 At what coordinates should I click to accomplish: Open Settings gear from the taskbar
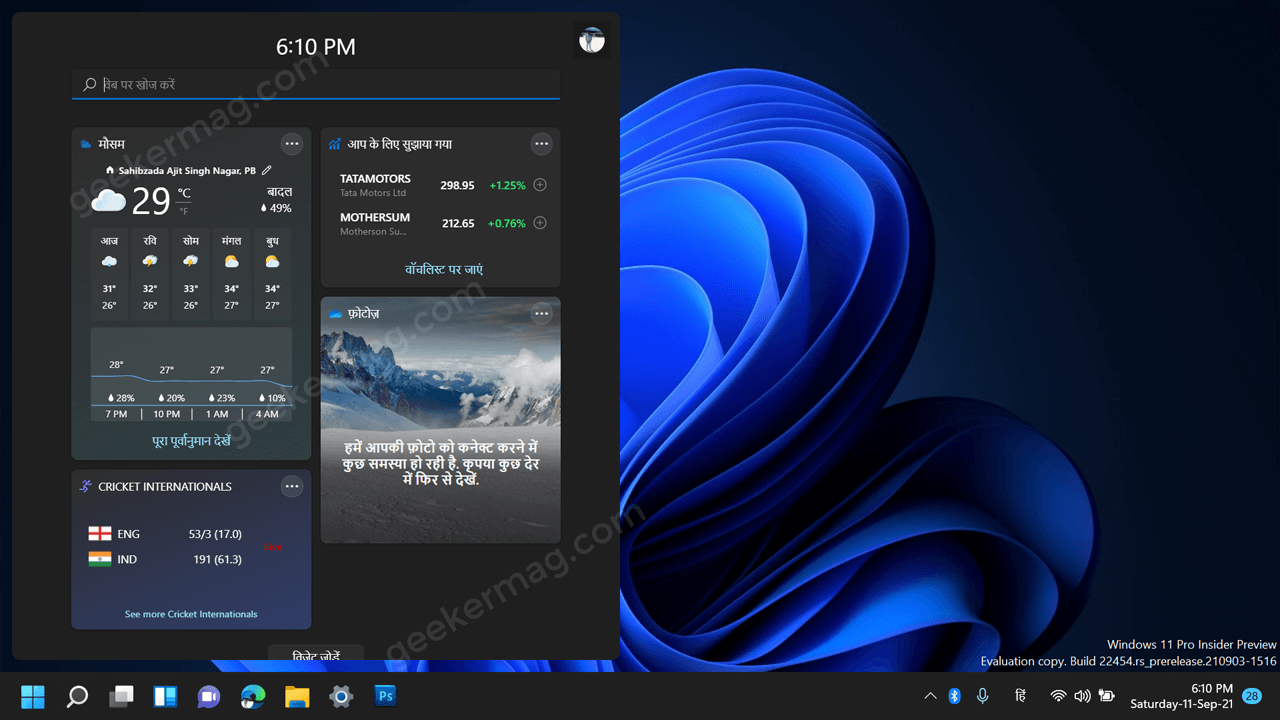(x=341, y=696)
